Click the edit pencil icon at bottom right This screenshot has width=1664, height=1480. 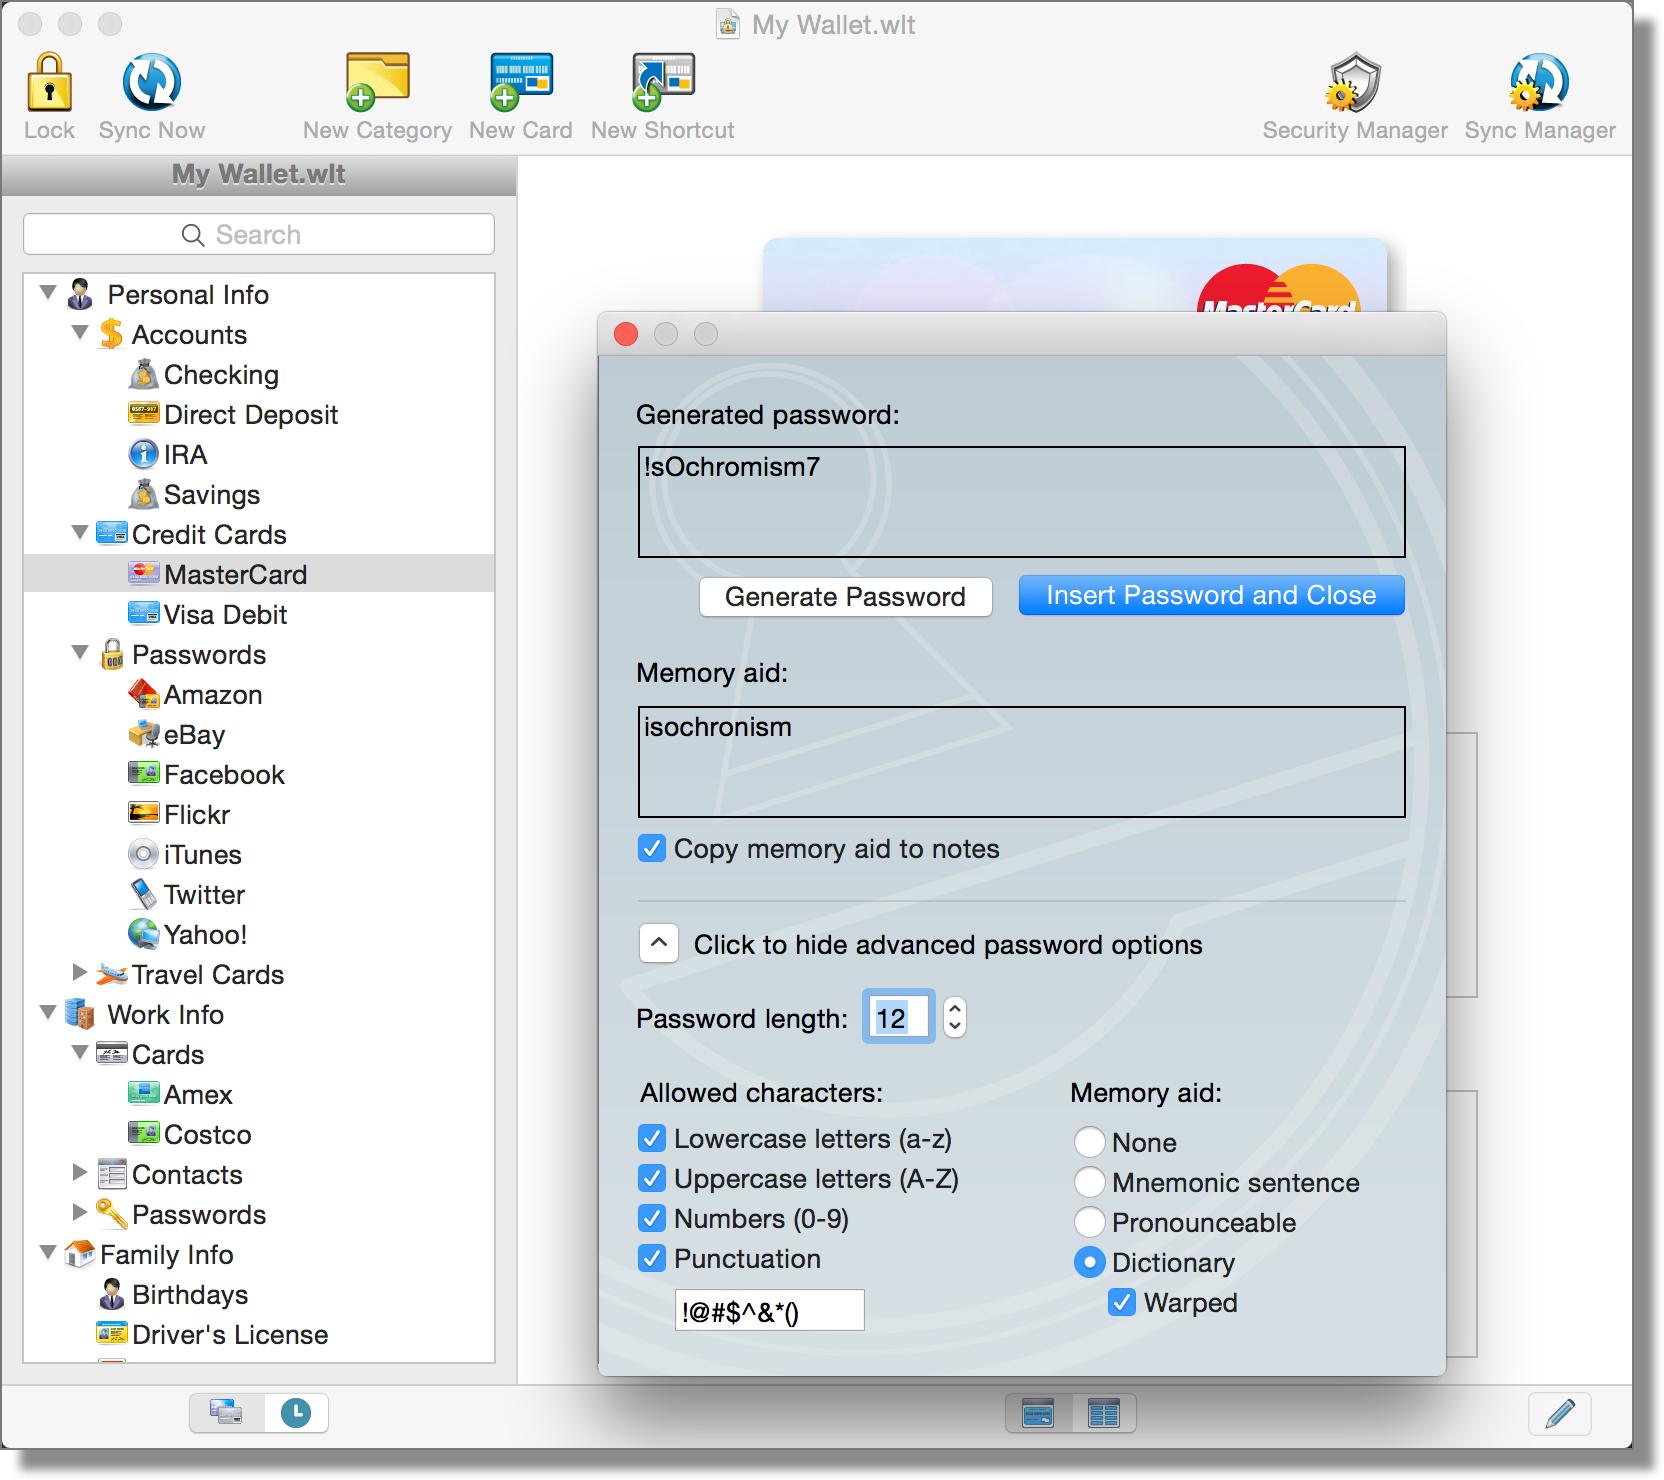pos(1559,1413)
